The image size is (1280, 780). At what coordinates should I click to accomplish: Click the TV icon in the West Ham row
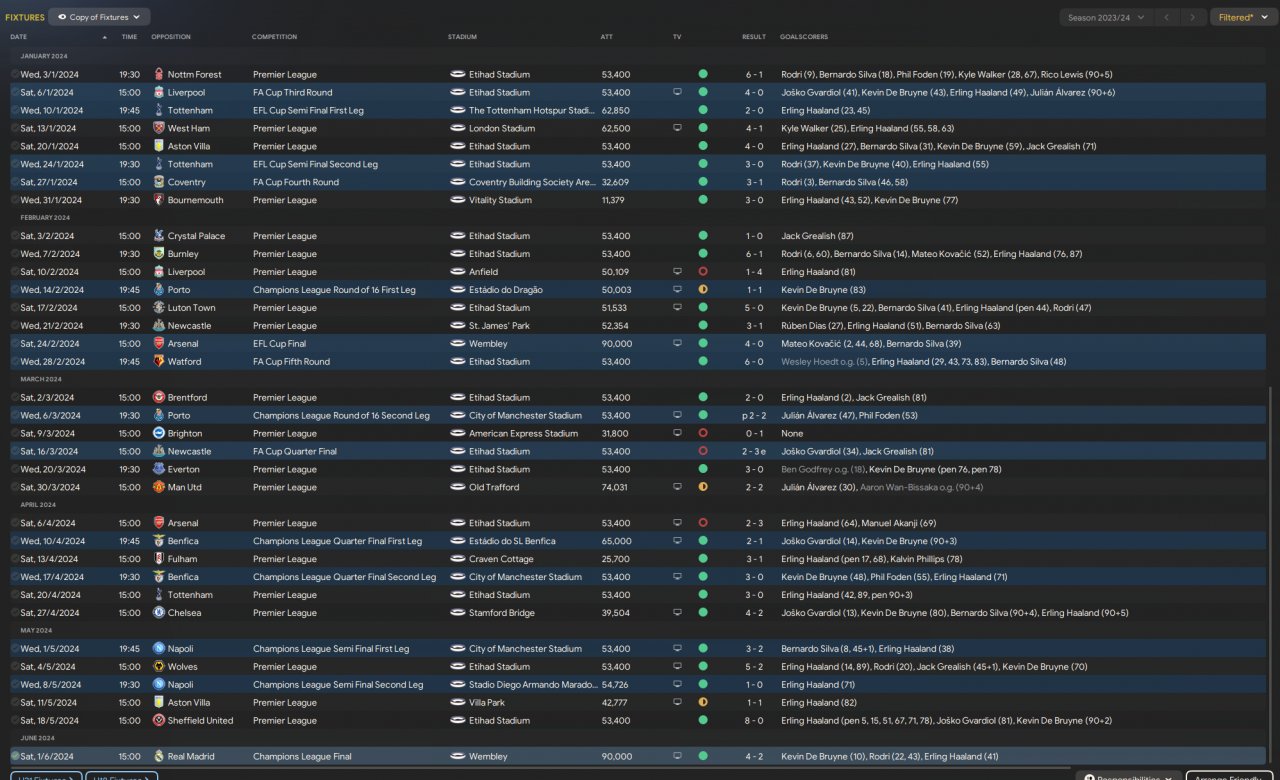click(677, 128)
